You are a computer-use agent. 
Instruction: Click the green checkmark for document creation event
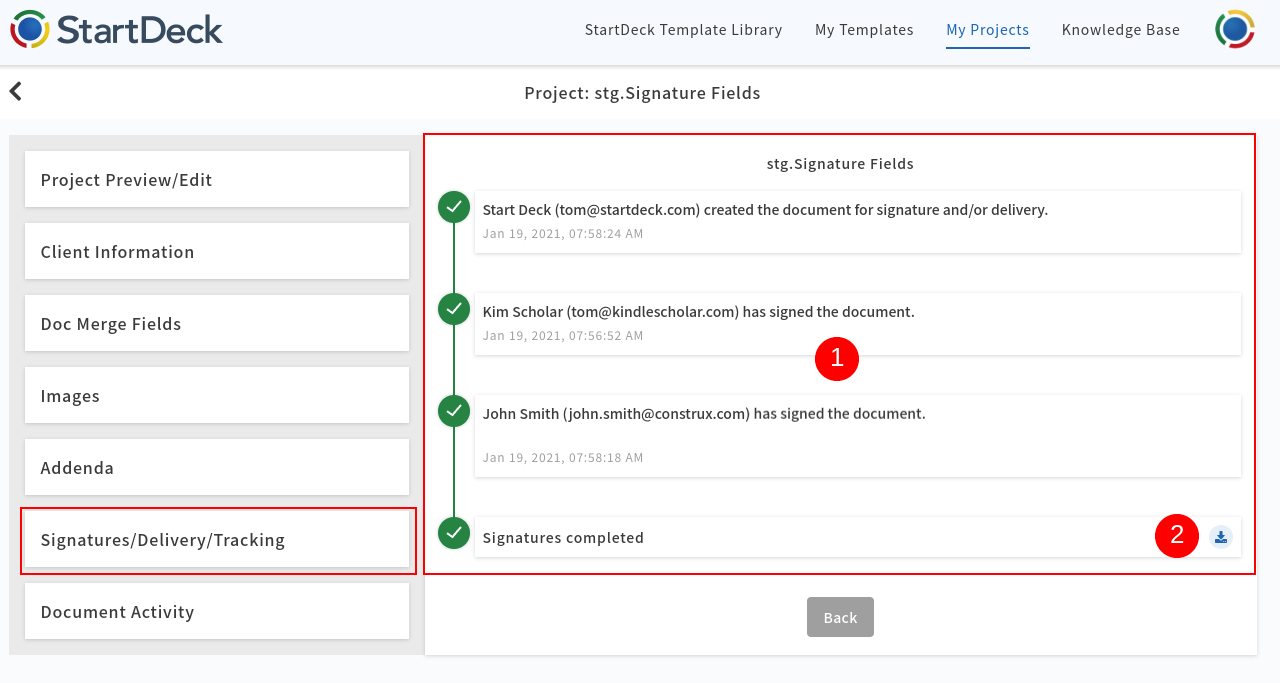[453, 207]
